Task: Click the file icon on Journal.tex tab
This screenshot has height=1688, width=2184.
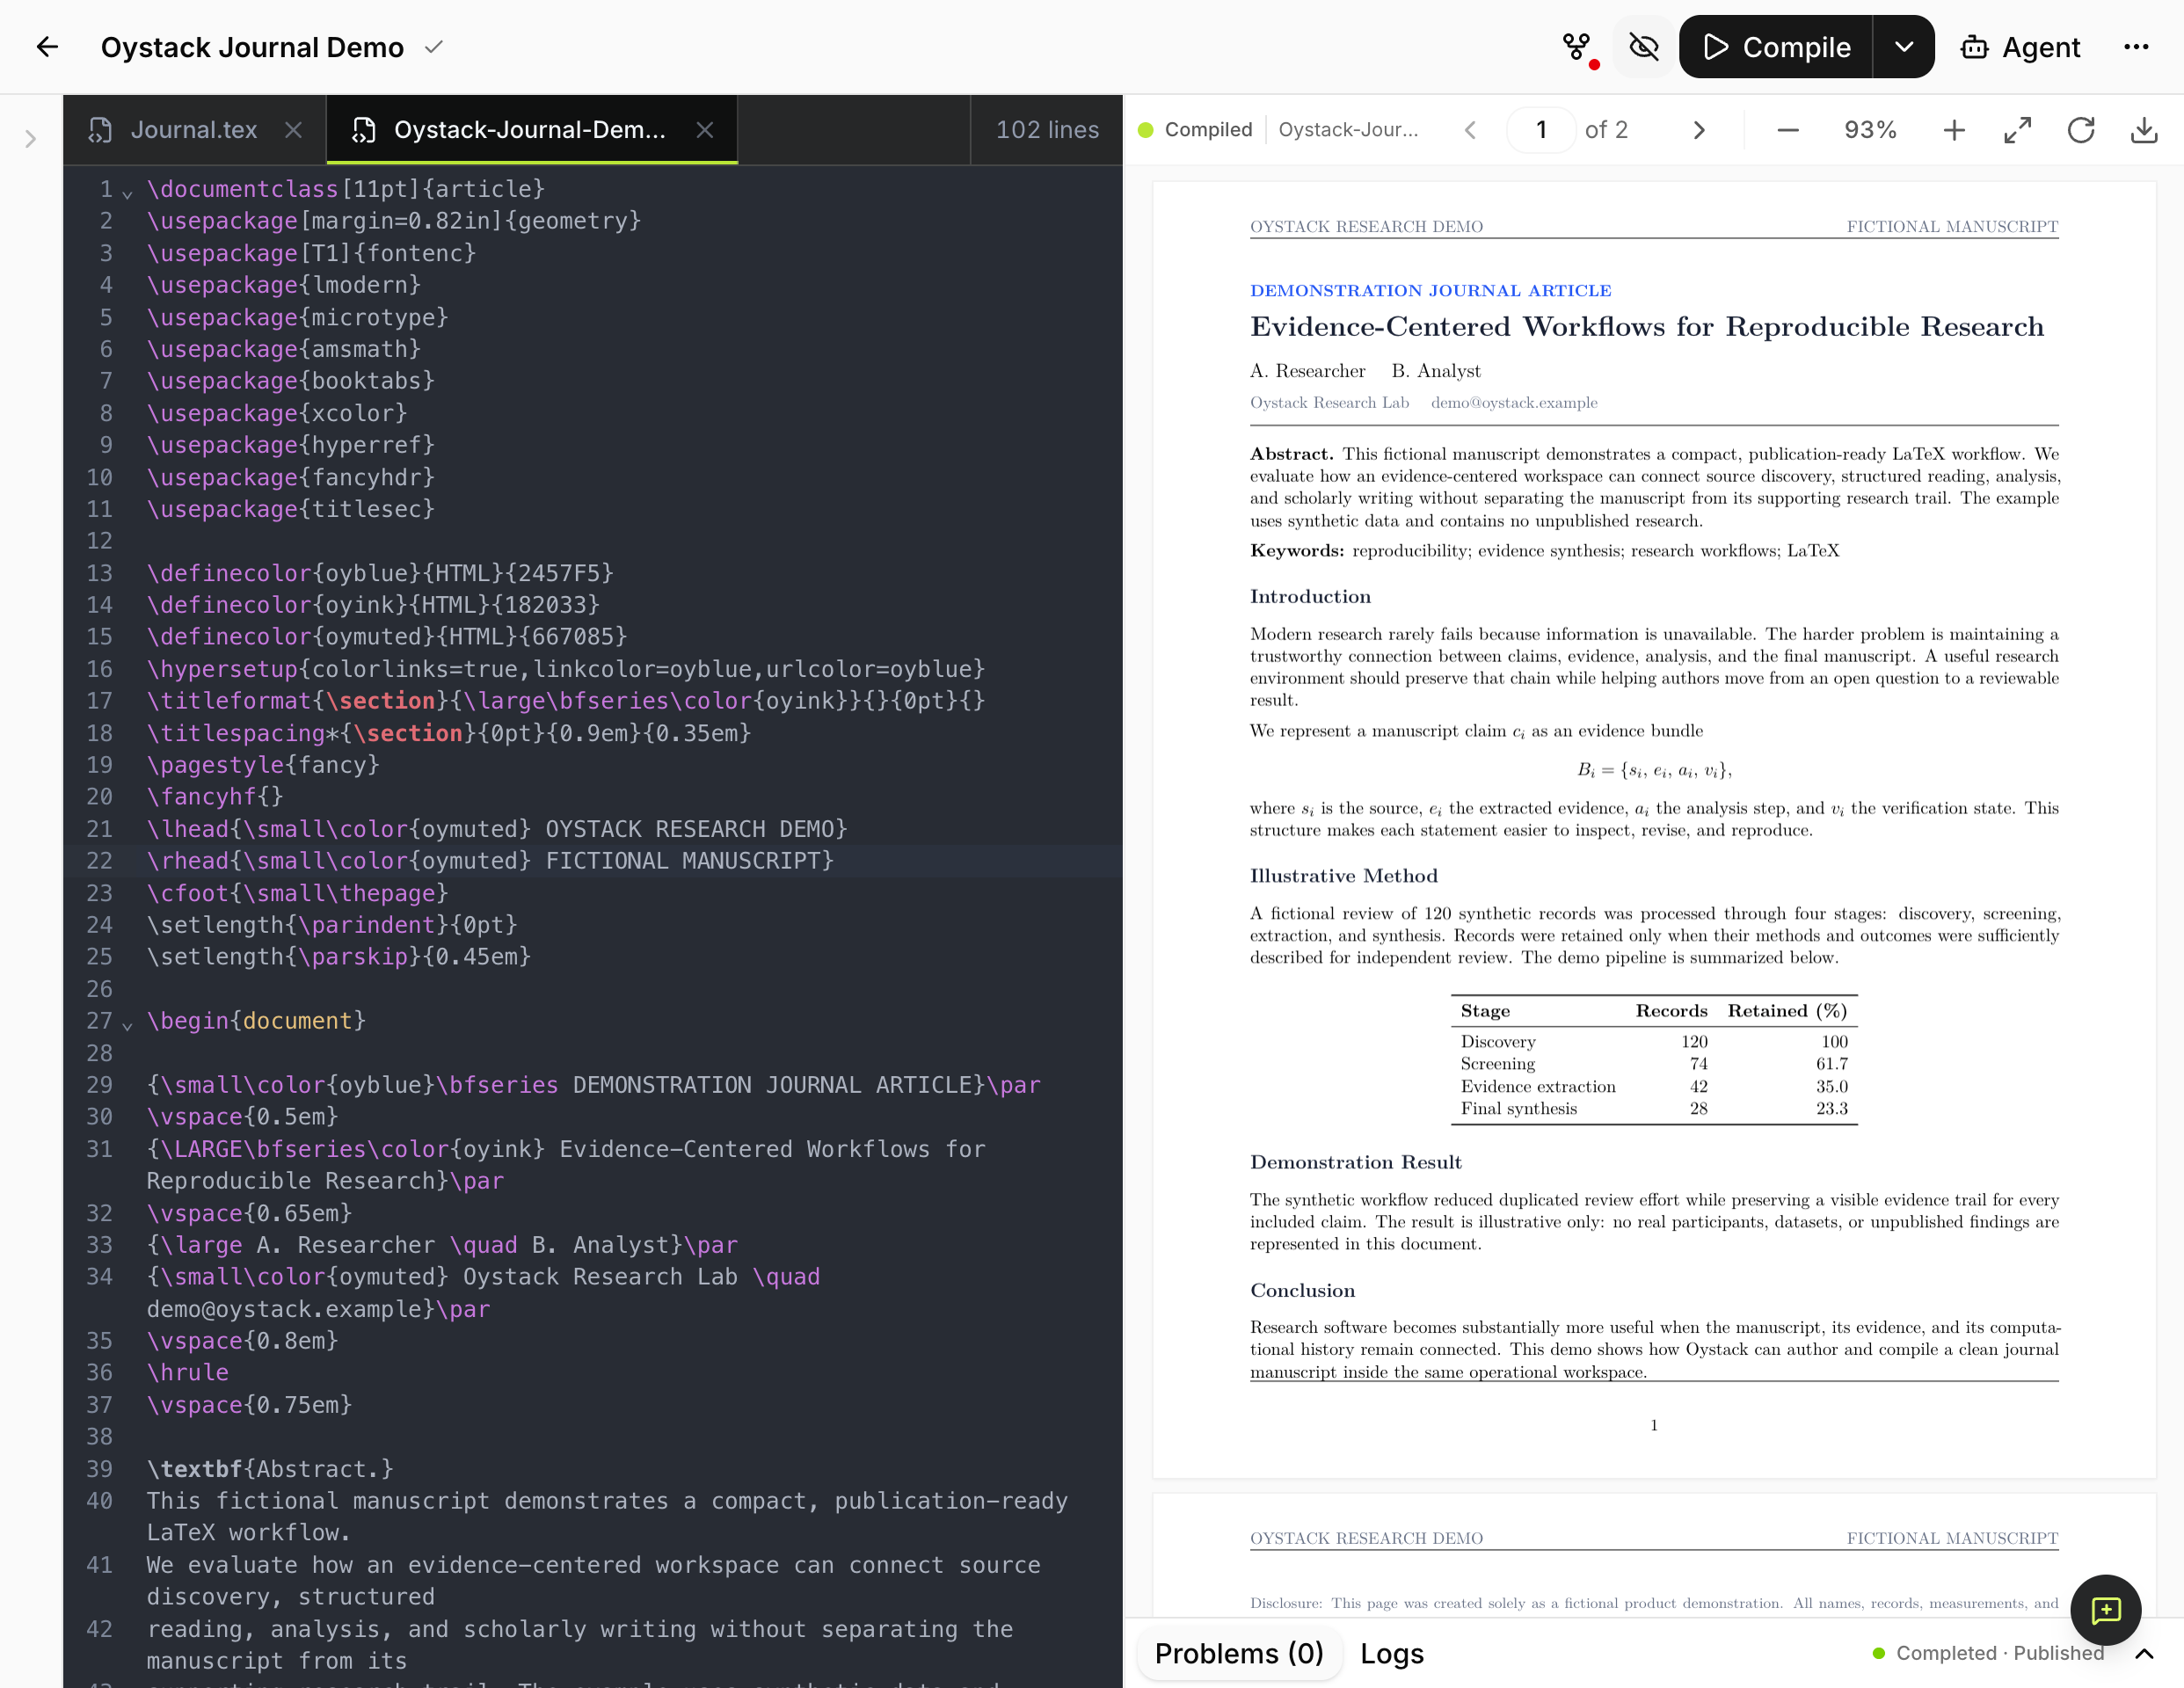Action: [x=100, y=130]
